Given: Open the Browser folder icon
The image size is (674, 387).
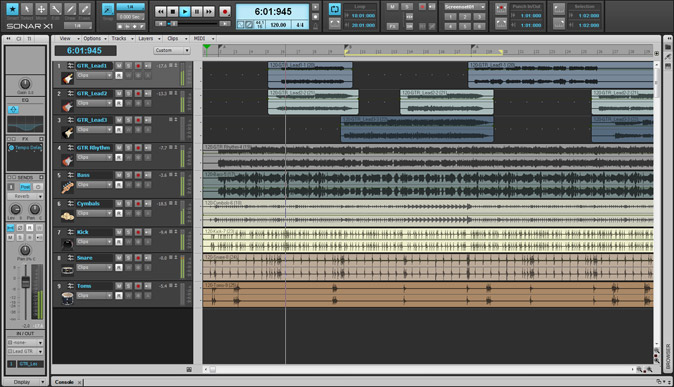Looking at the screenshot, I should tap(668, 47).
